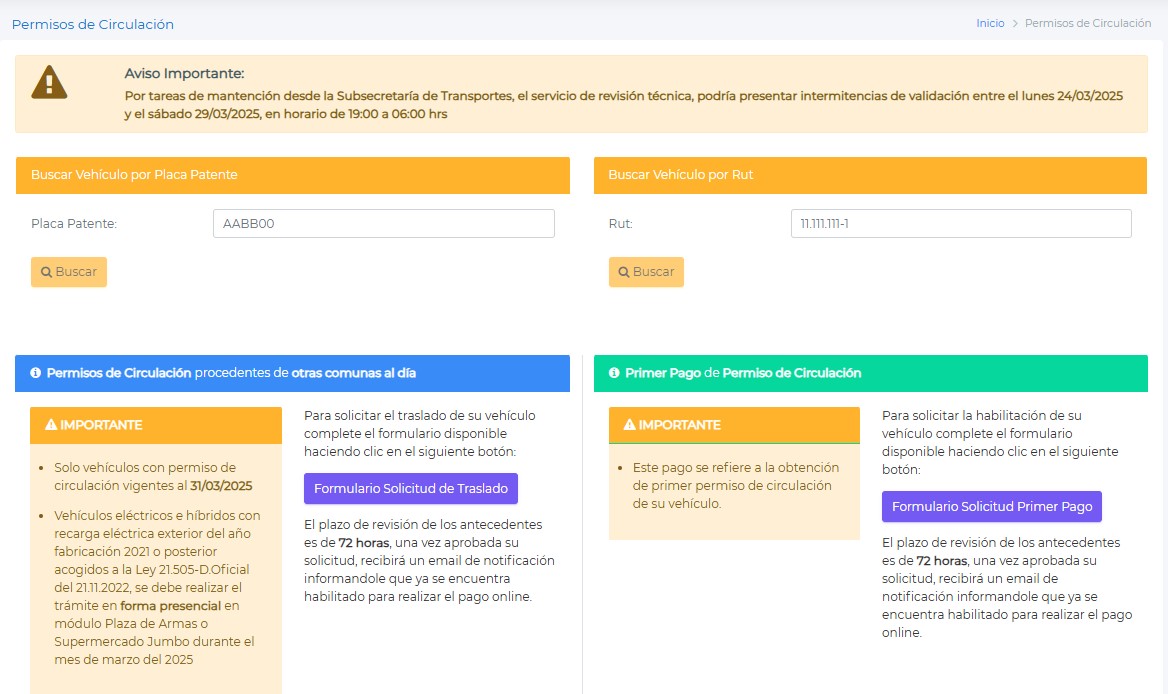Click the Buscar Vehículo por Rut header

[x=870, y=175]
